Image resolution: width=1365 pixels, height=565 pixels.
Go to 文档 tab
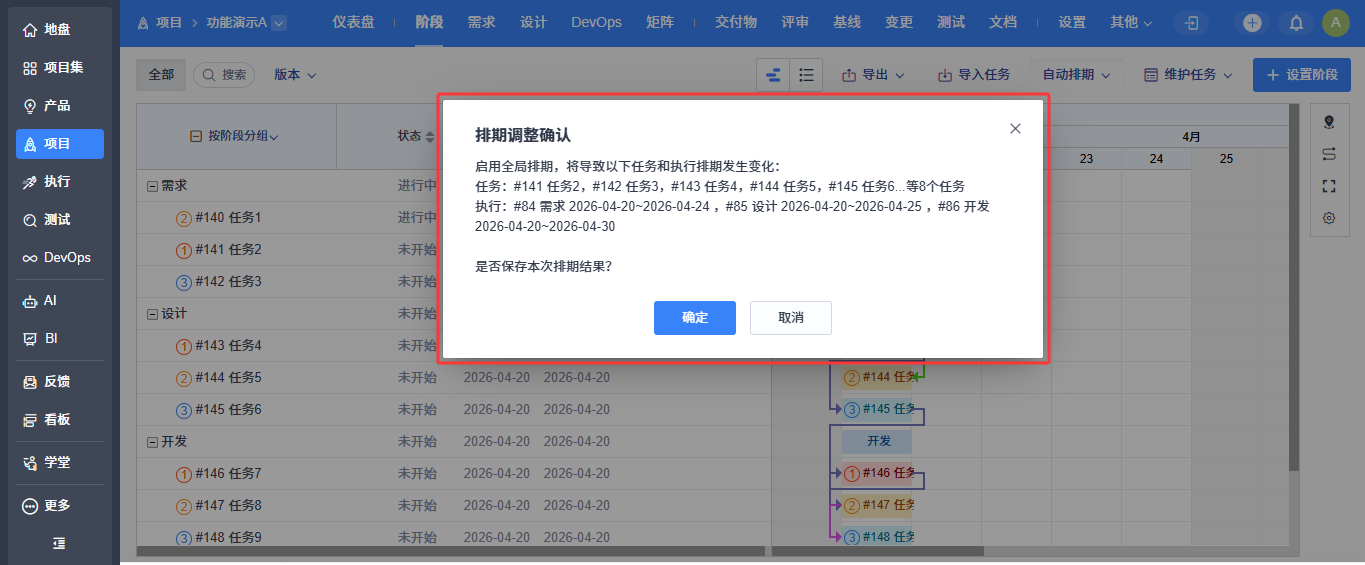pos(1003,22)
